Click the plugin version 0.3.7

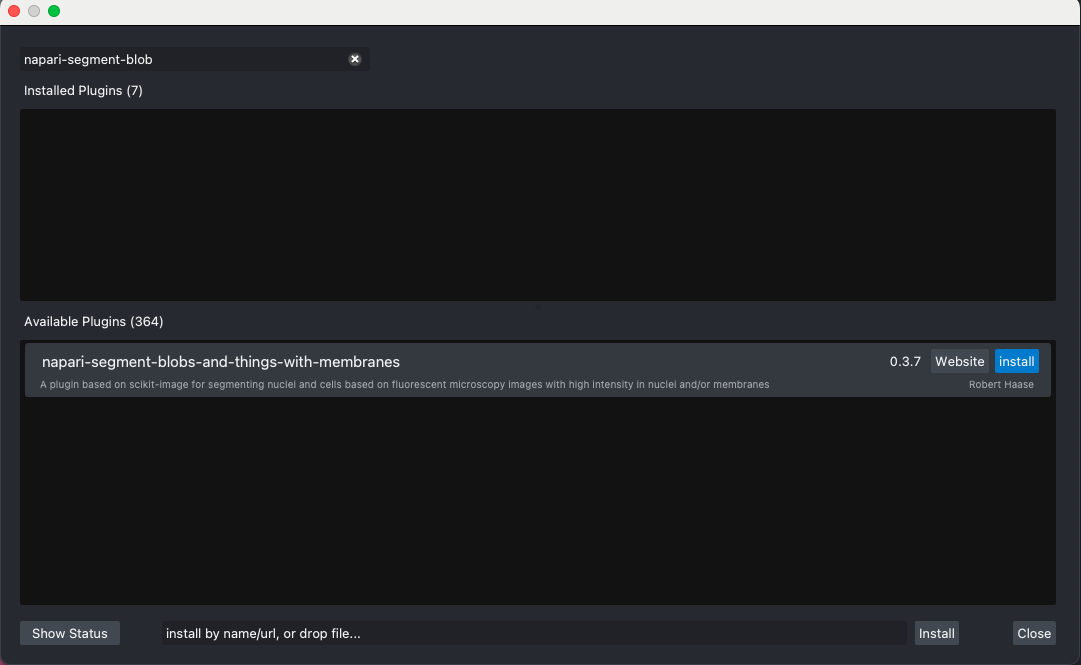pyautogui.click(x=905, y=362)
